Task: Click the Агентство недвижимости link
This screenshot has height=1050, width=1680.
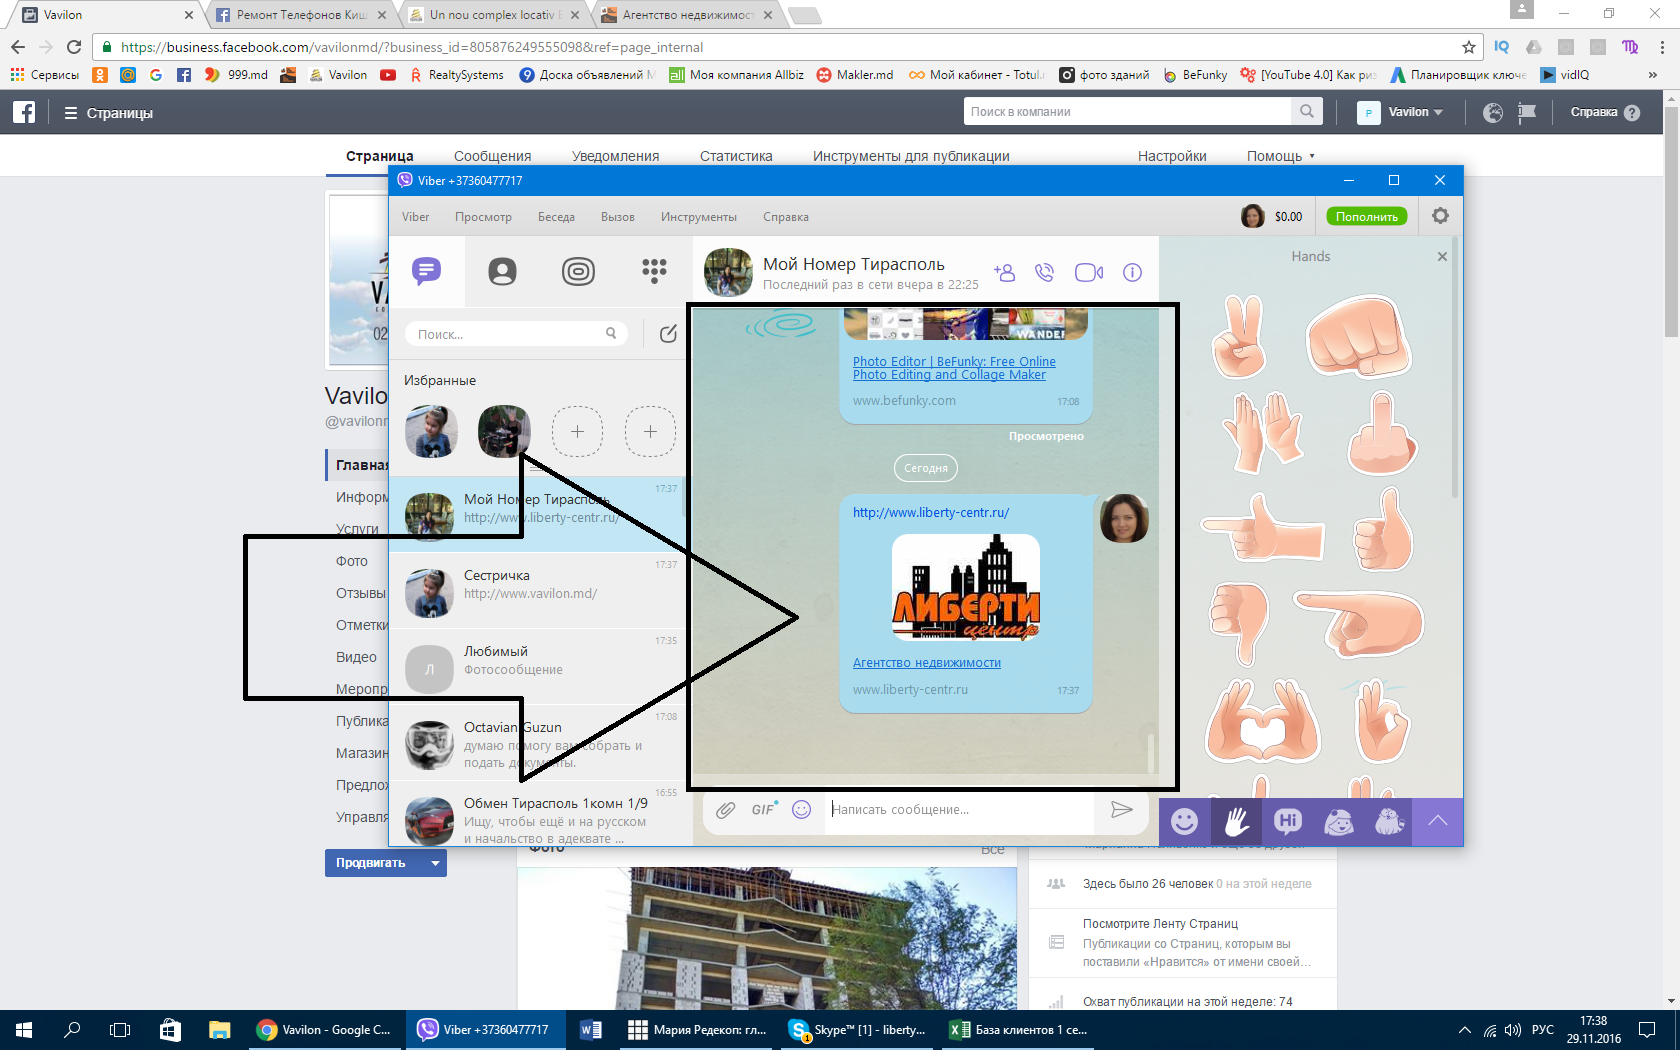Action: (x=927, y=663)
